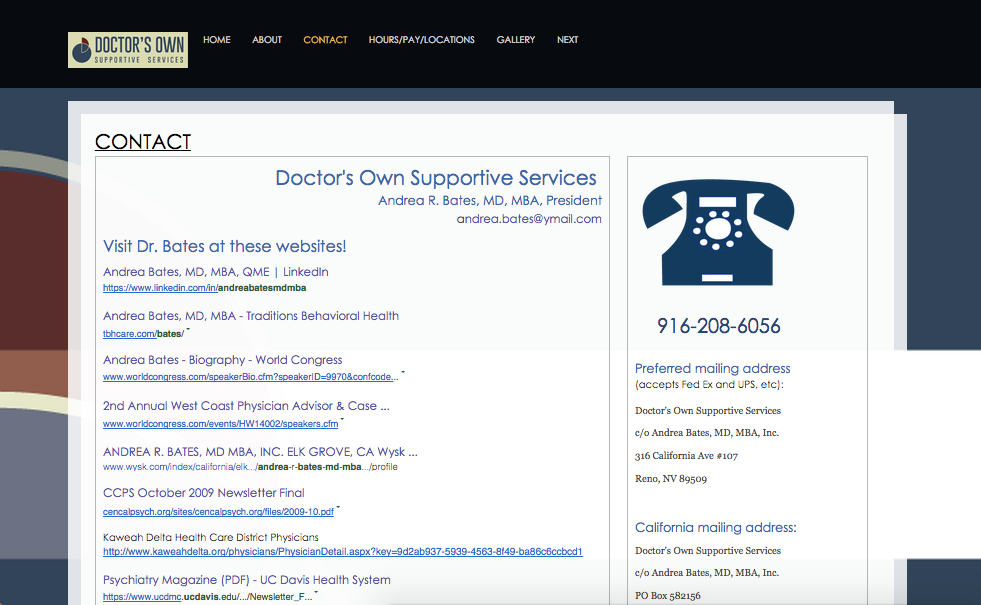This screenshot has width=981, height=605.
Task: Open the tbhcare.com/bates/ link
Action: click(143, 333)
